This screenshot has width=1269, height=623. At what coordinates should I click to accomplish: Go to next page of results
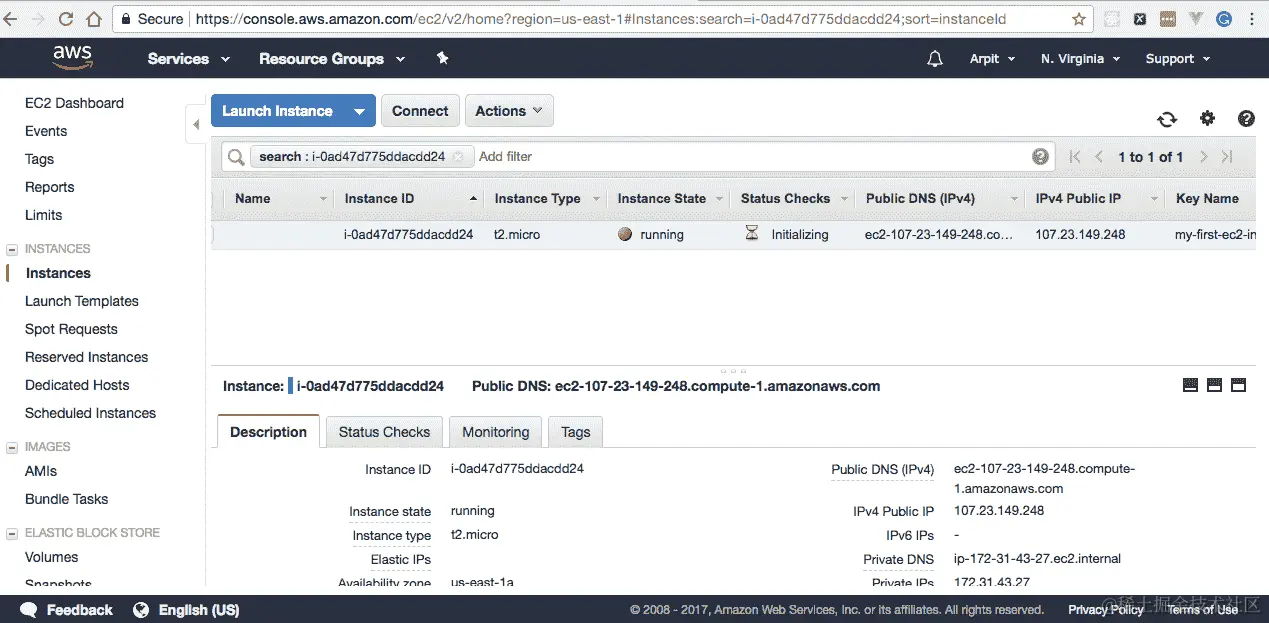tap(1204, 157)
